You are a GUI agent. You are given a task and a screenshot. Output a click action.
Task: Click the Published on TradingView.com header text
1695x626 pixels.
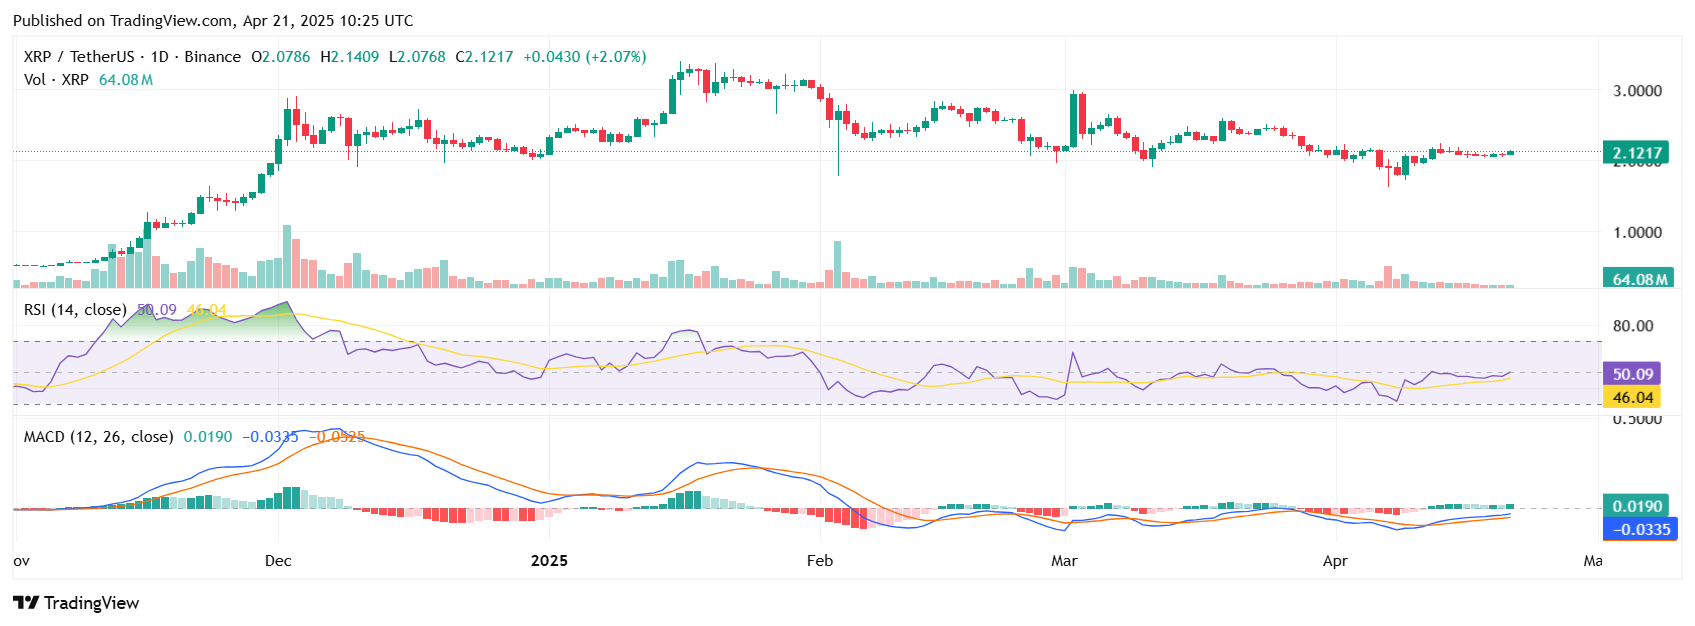[213, 20]
